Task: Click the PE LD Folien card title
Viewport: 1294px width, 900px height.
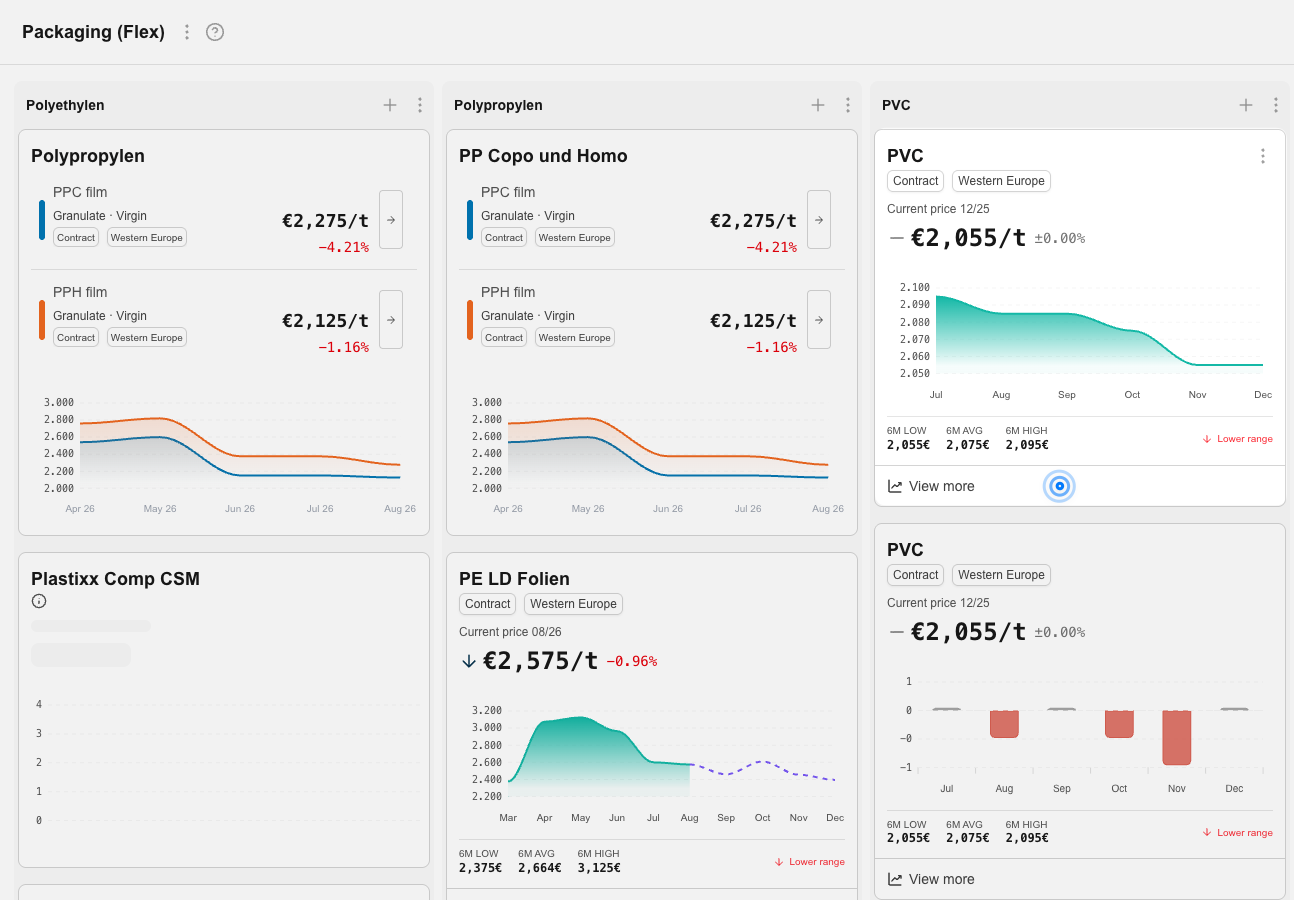Action: pos(514,579)
